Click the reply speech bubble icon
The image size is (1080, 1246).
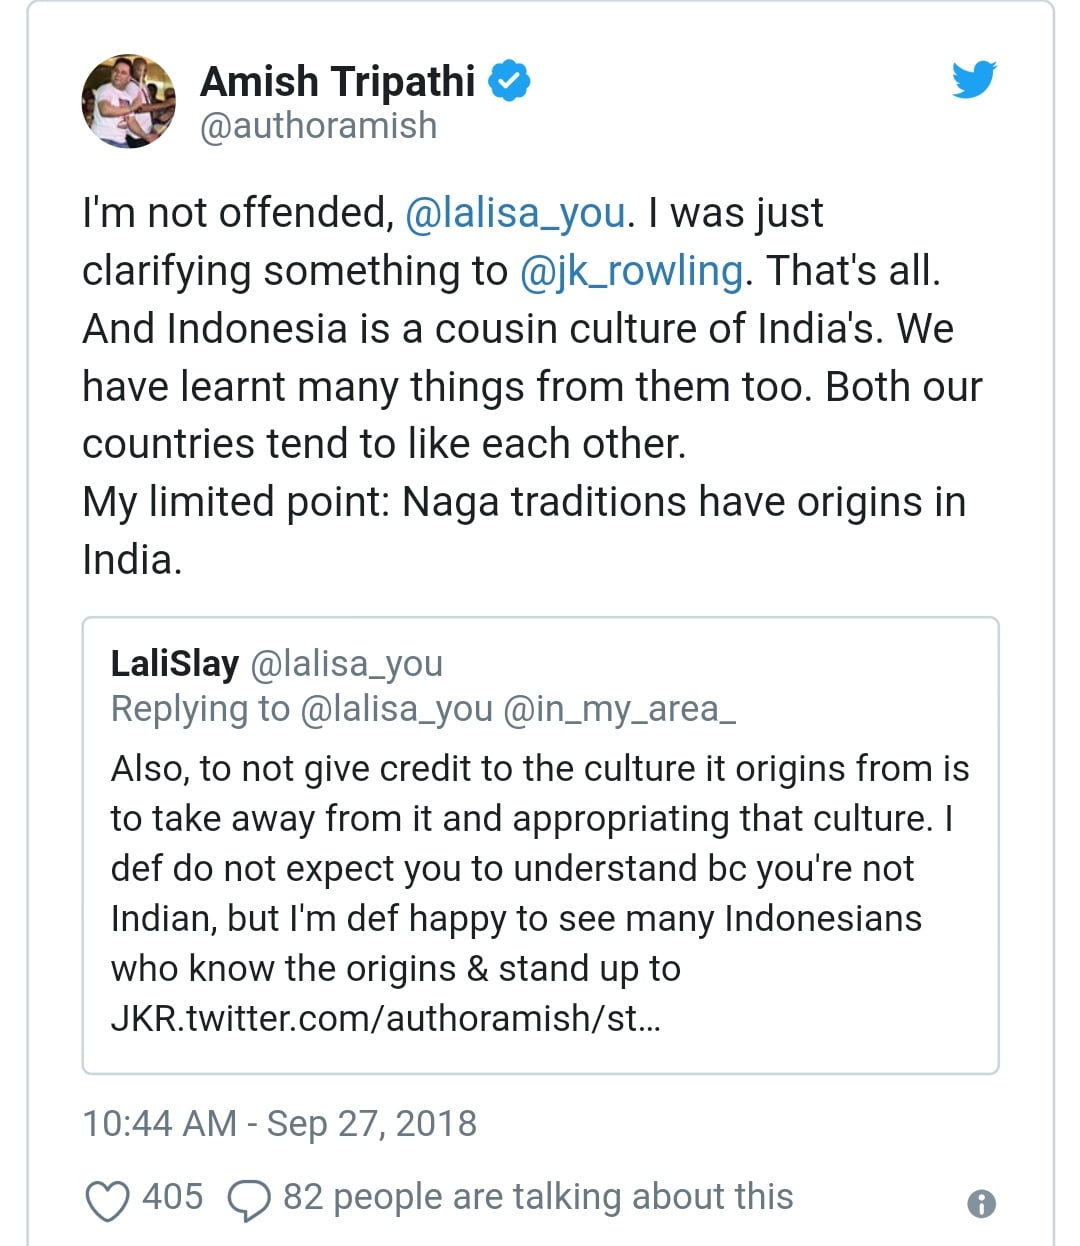click(249, 1200)
